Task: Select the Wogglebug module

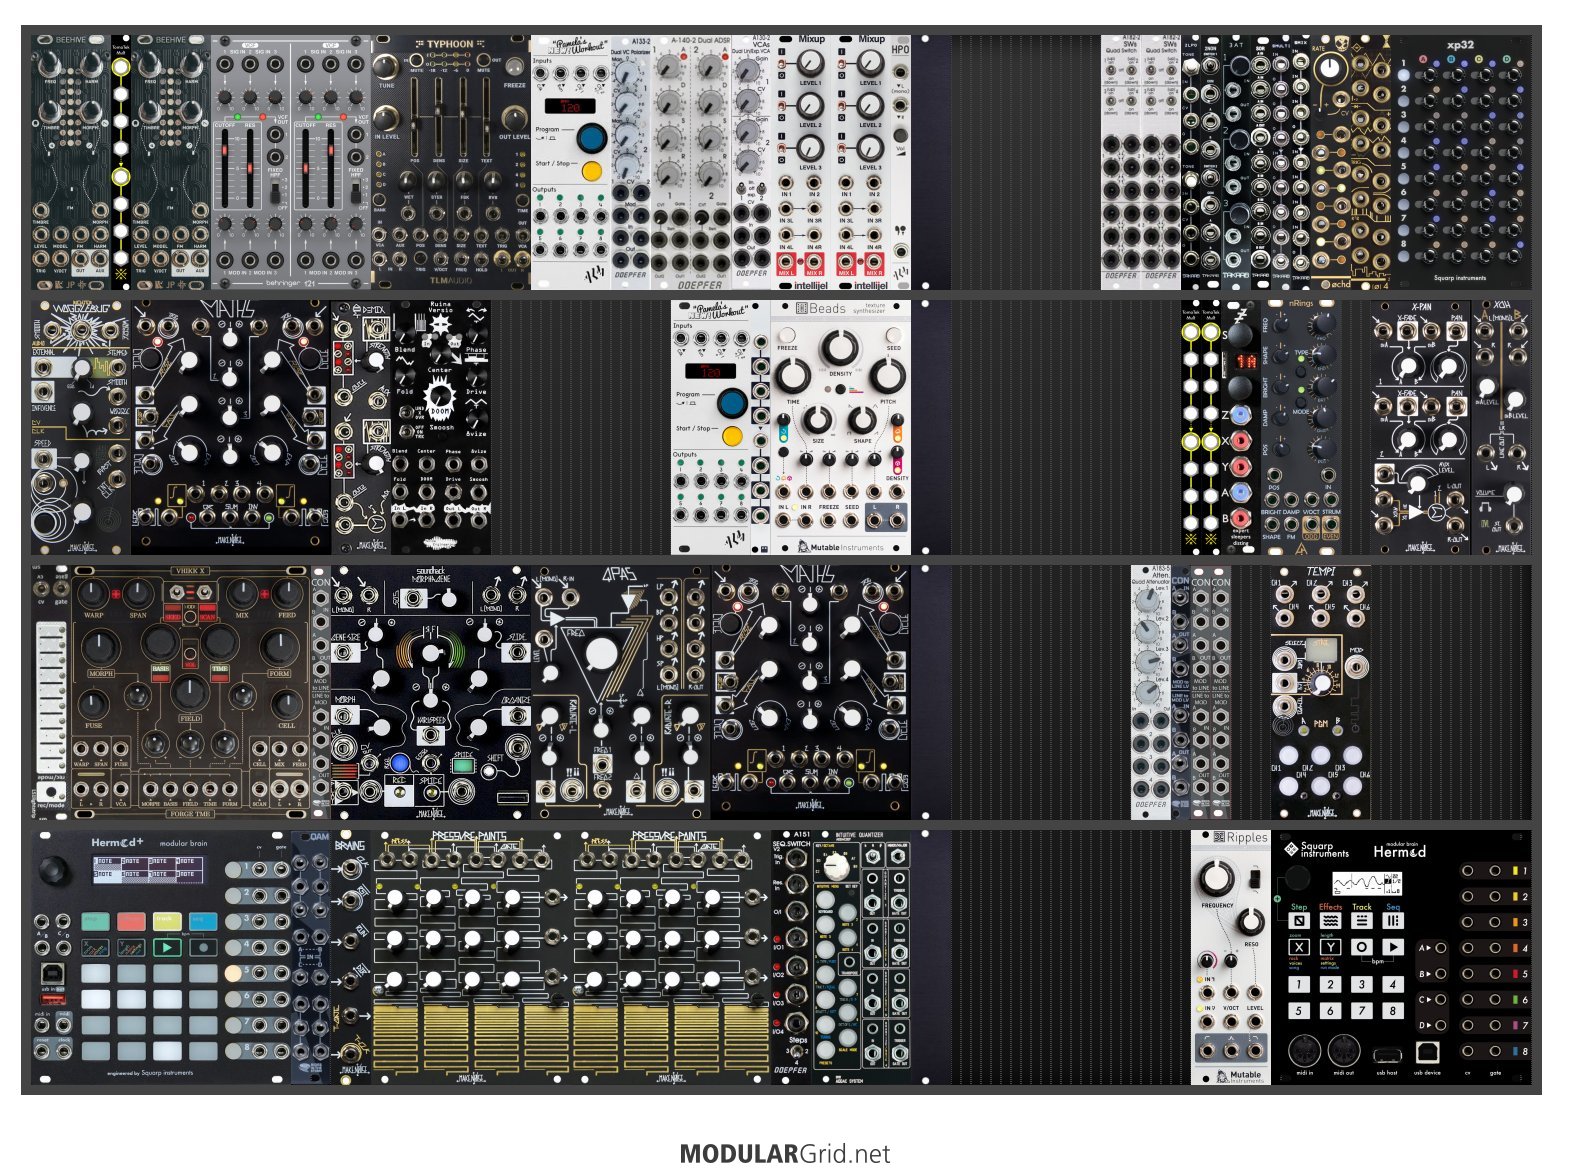Action: [x=81, y=427]
